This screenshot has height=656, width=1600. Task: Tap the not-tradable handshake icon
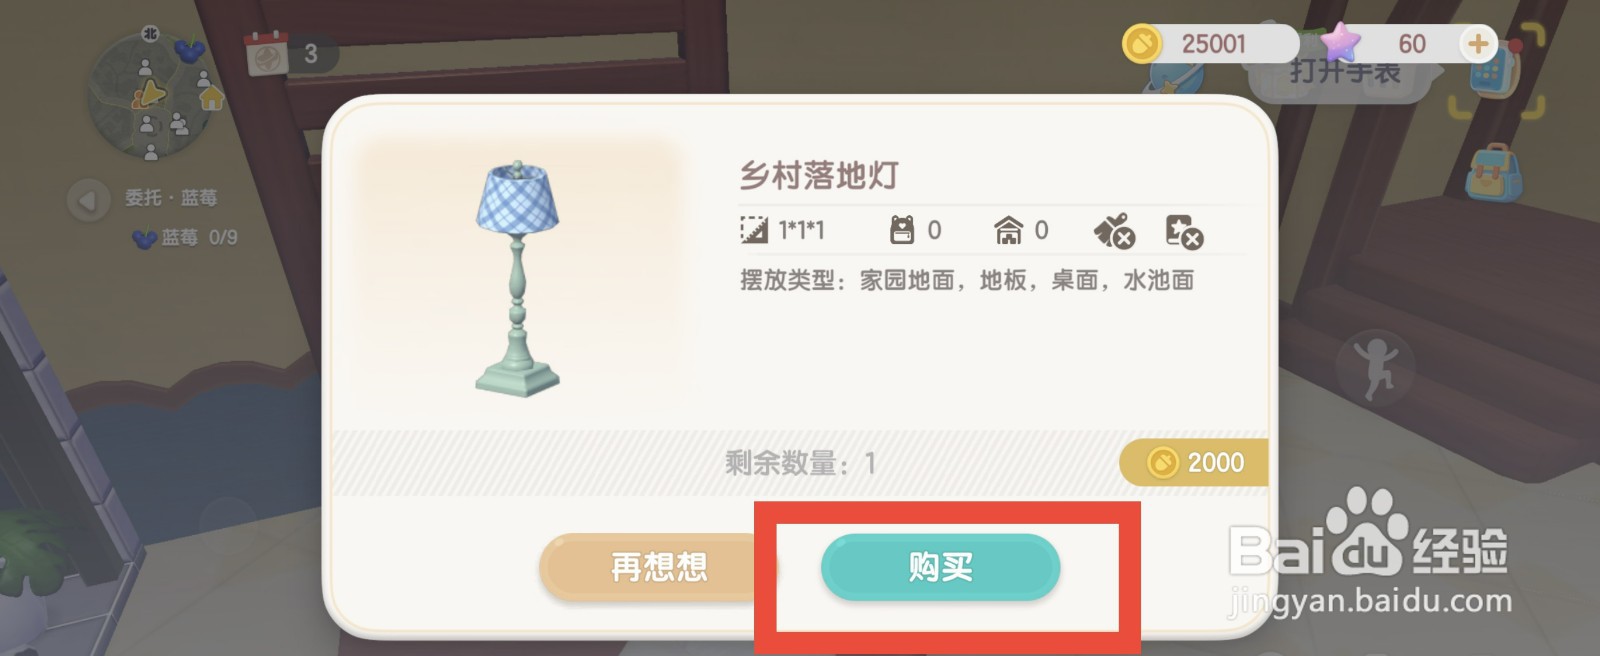1114,231
